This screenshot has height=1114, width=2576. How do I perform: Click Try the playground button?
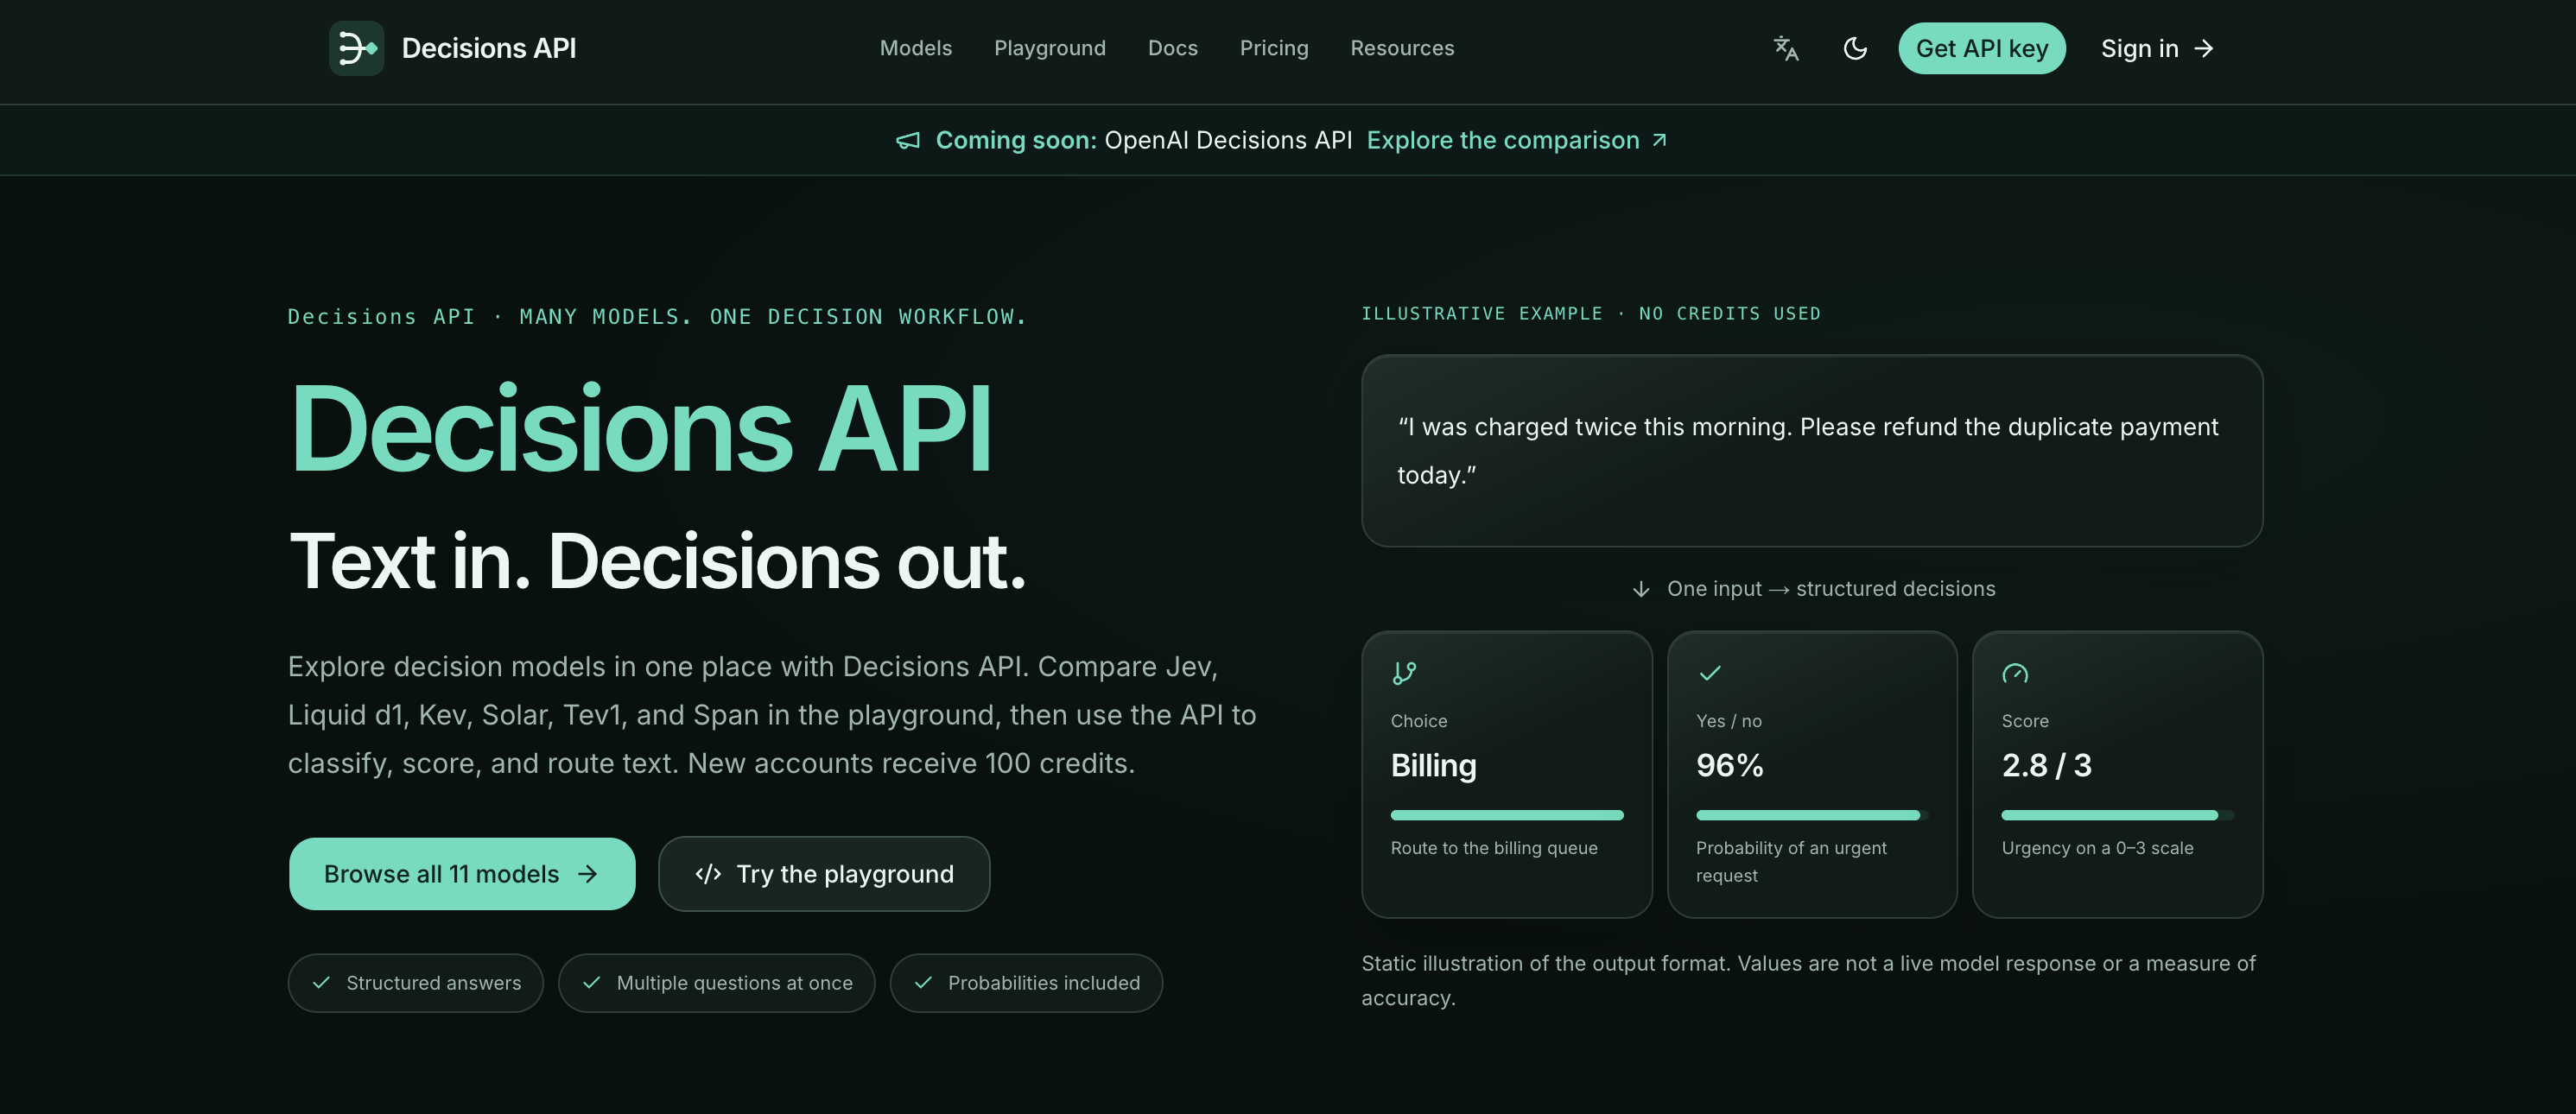(x=824, y=874)
